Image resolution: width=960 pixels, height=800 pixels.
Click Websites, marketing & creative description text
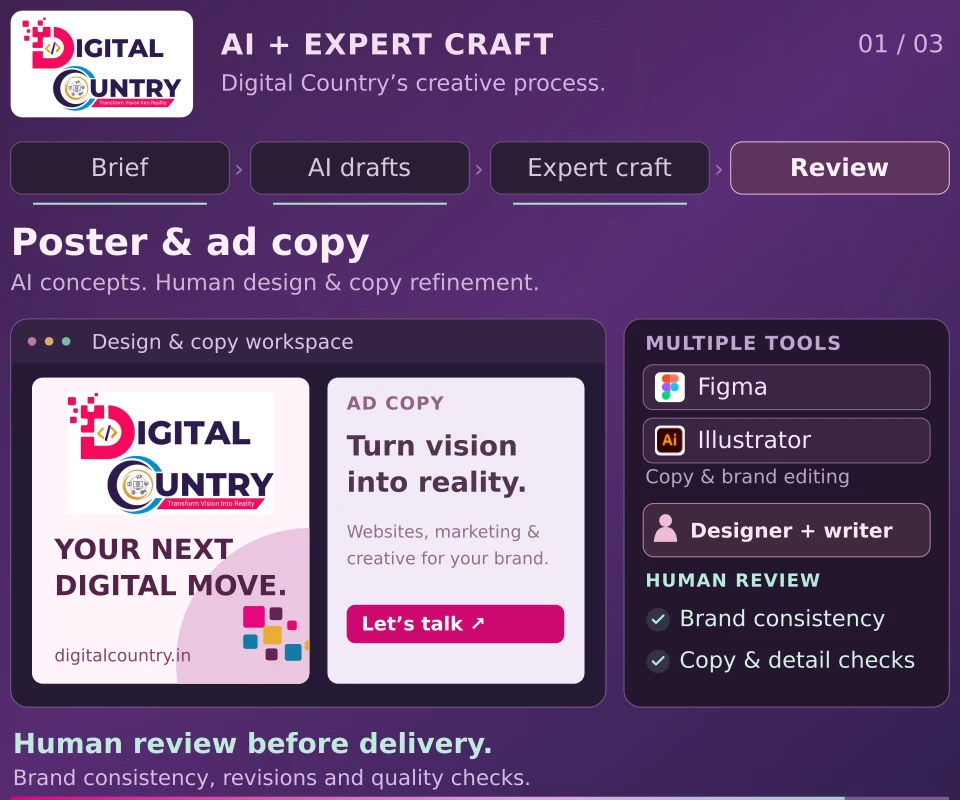[448, 545]
